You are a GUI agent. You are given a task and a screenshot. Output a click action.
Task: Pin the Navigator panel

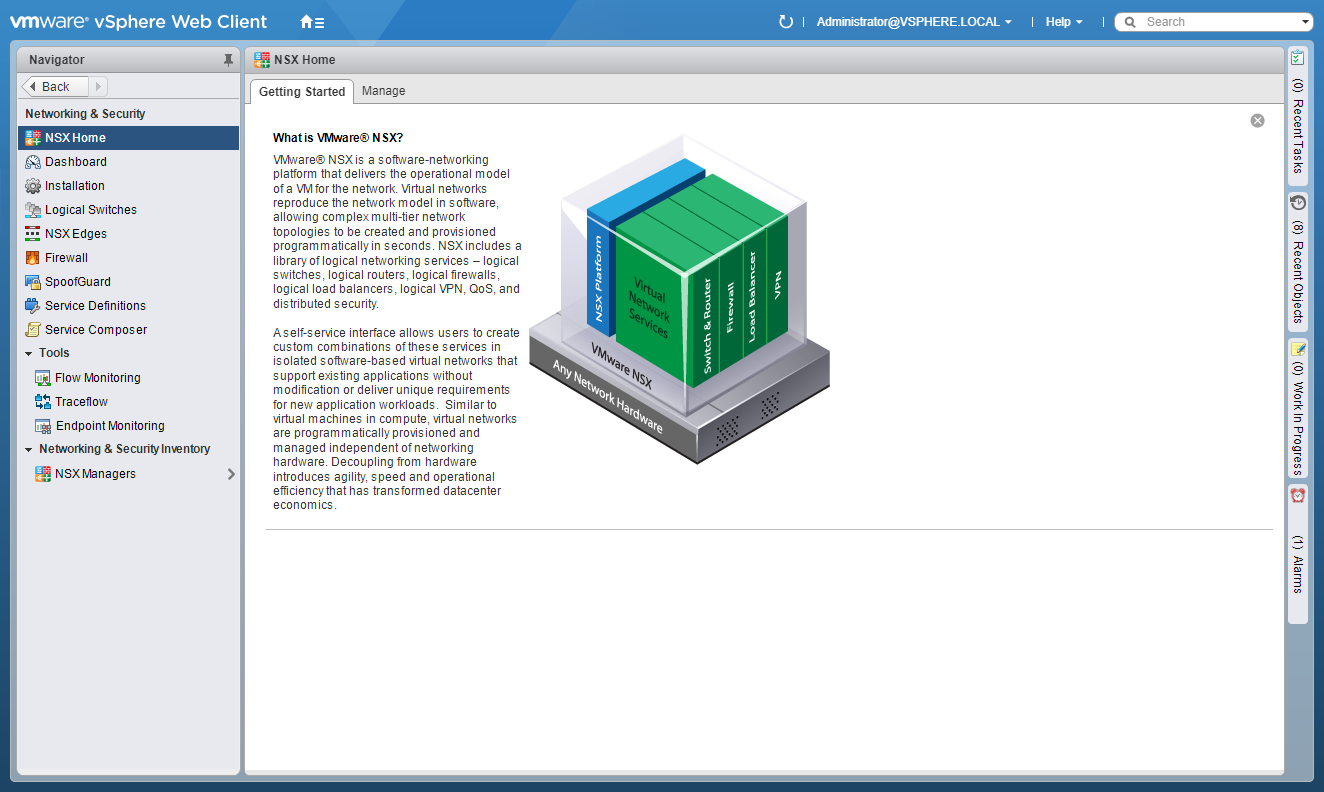(228, 60)
